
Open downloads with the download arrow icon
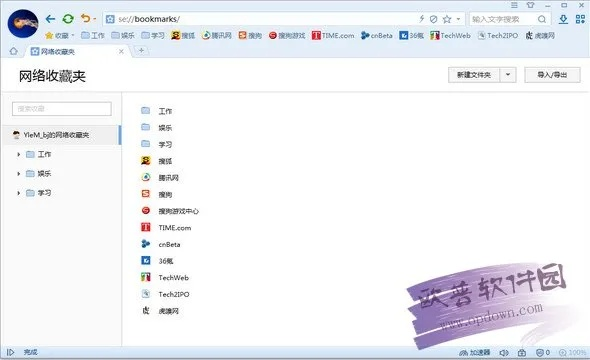[x=563, y=19]
